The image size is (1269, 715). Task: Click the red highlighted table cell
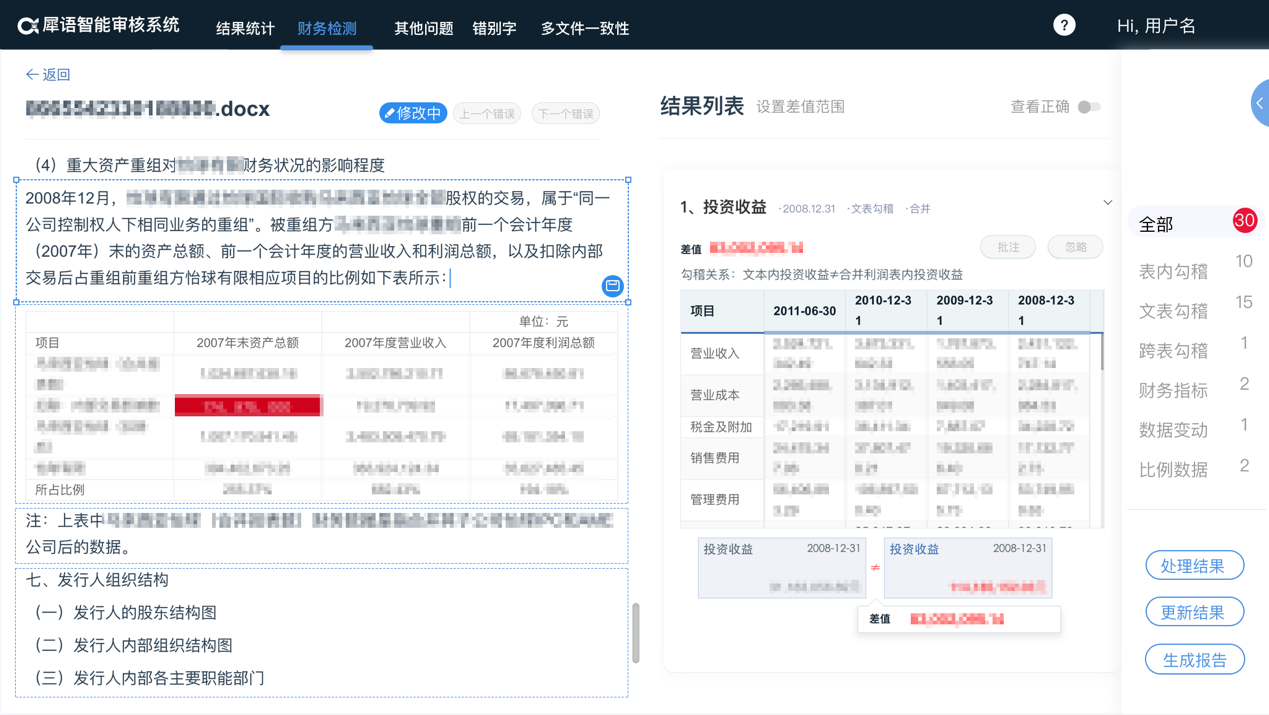tap(248, 405)
